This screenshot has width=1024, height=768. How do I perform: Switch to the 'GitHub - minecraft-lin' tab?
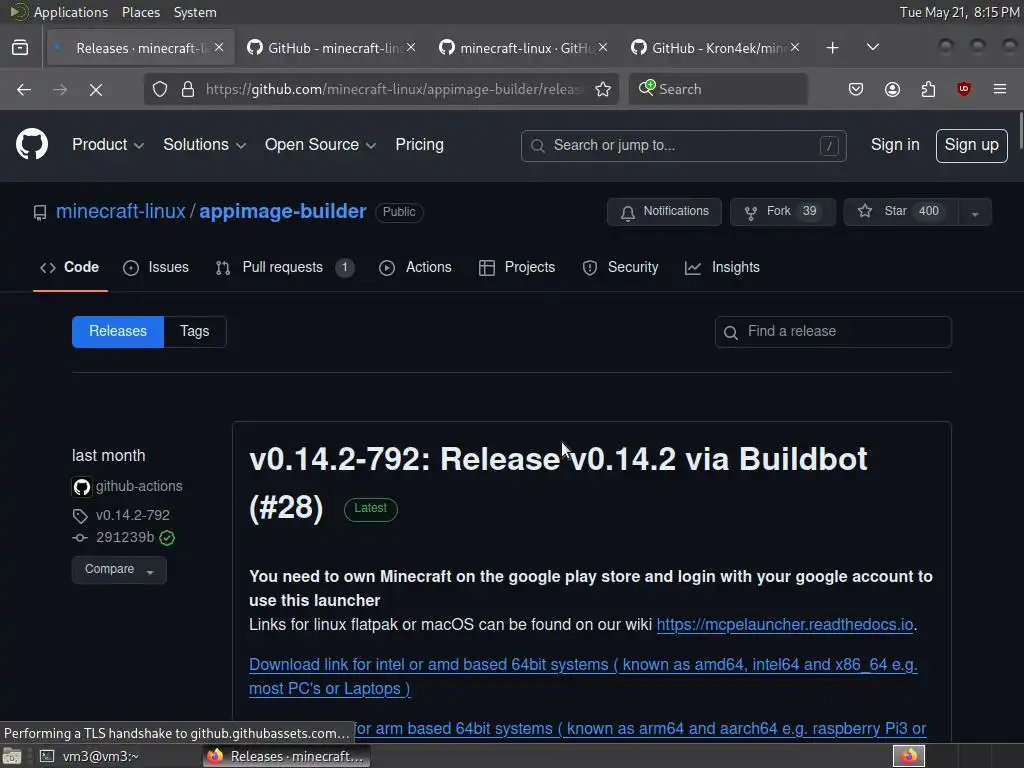(331, 48)
